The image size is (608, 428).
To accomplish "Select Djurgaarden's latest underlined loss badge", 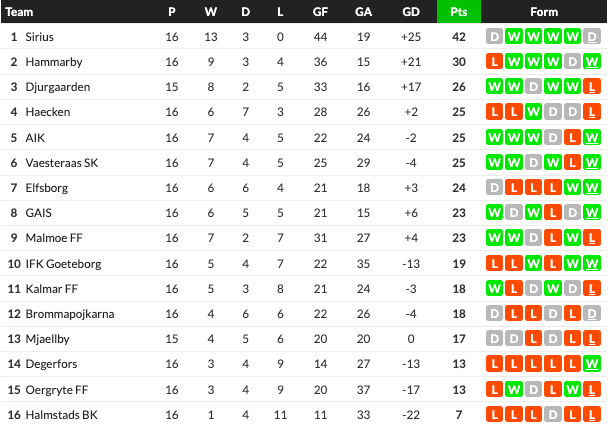I will [x=592, y=87].
